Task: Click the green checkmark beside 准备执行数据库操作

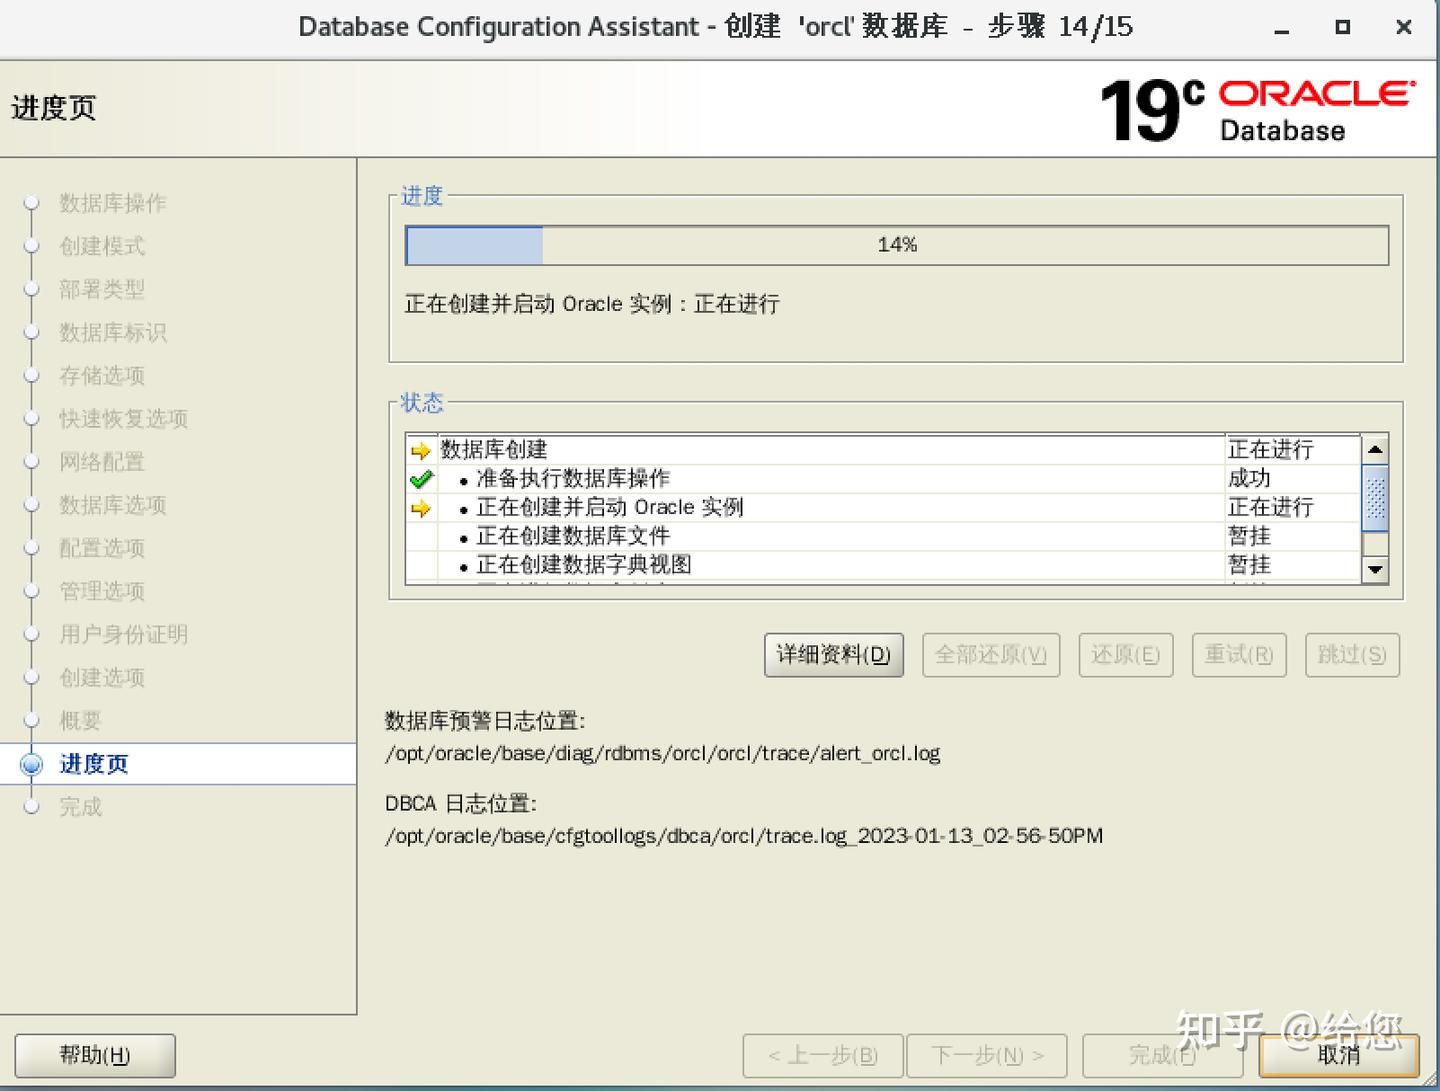Action: tap(421, 479)
